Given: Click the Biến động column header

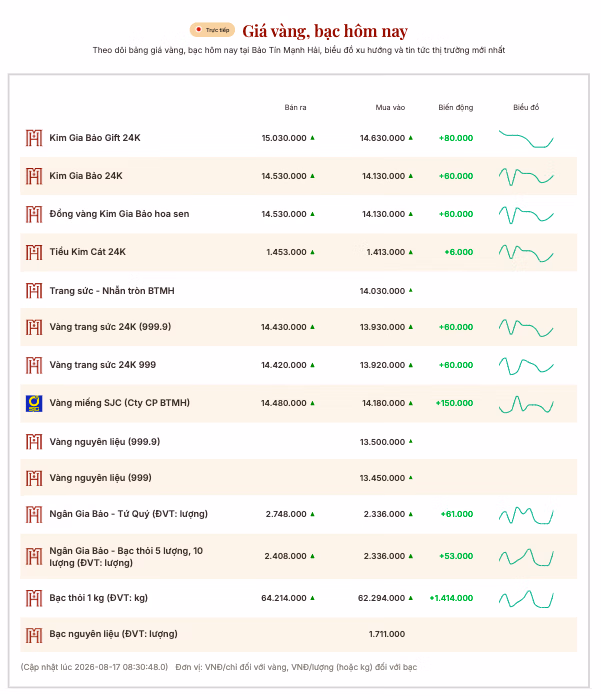Looking at the screenshot, I should coord(455,108).
